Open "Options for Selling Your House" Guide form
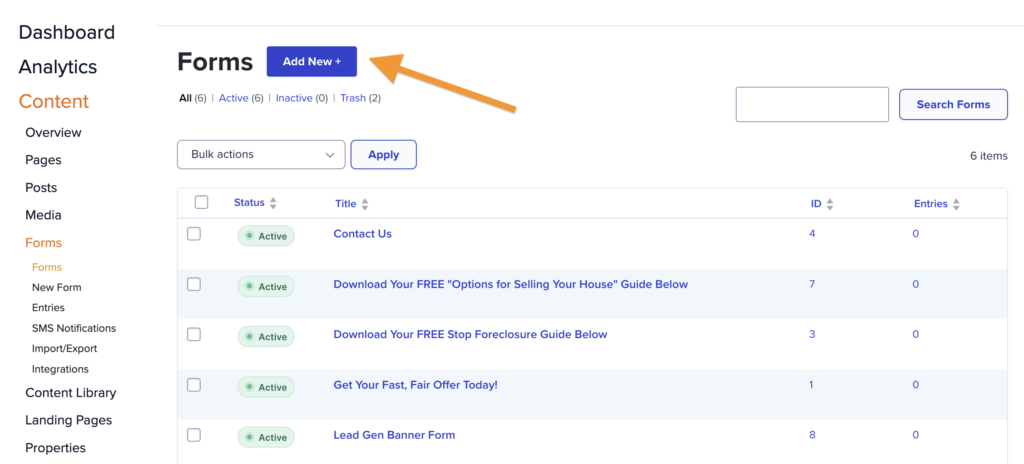 [511, 284]
